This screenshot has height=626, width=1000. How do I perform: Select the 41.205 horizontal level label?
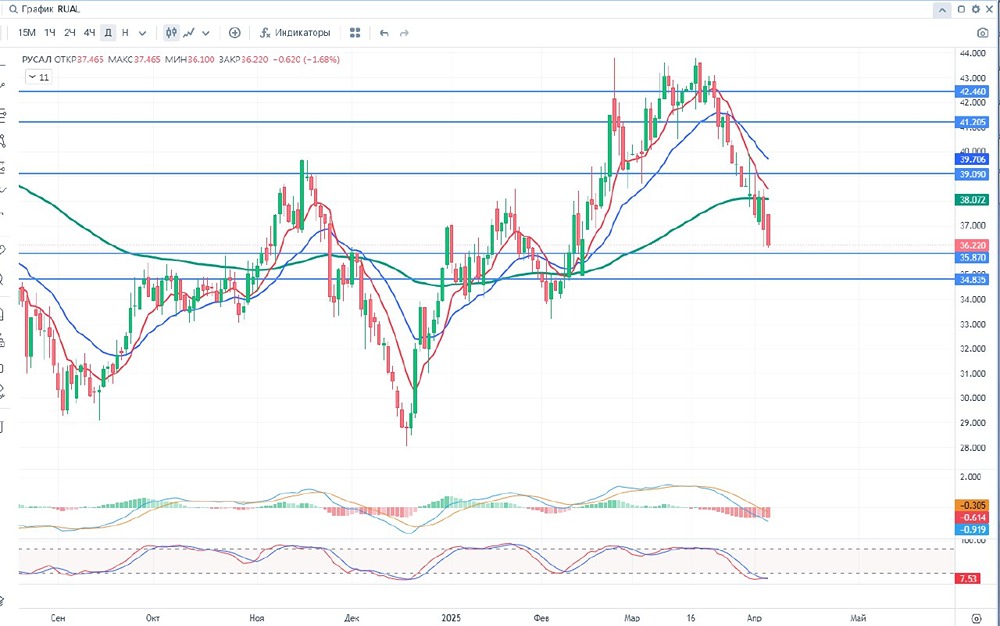pyautogui.click(x=972, y=122)
